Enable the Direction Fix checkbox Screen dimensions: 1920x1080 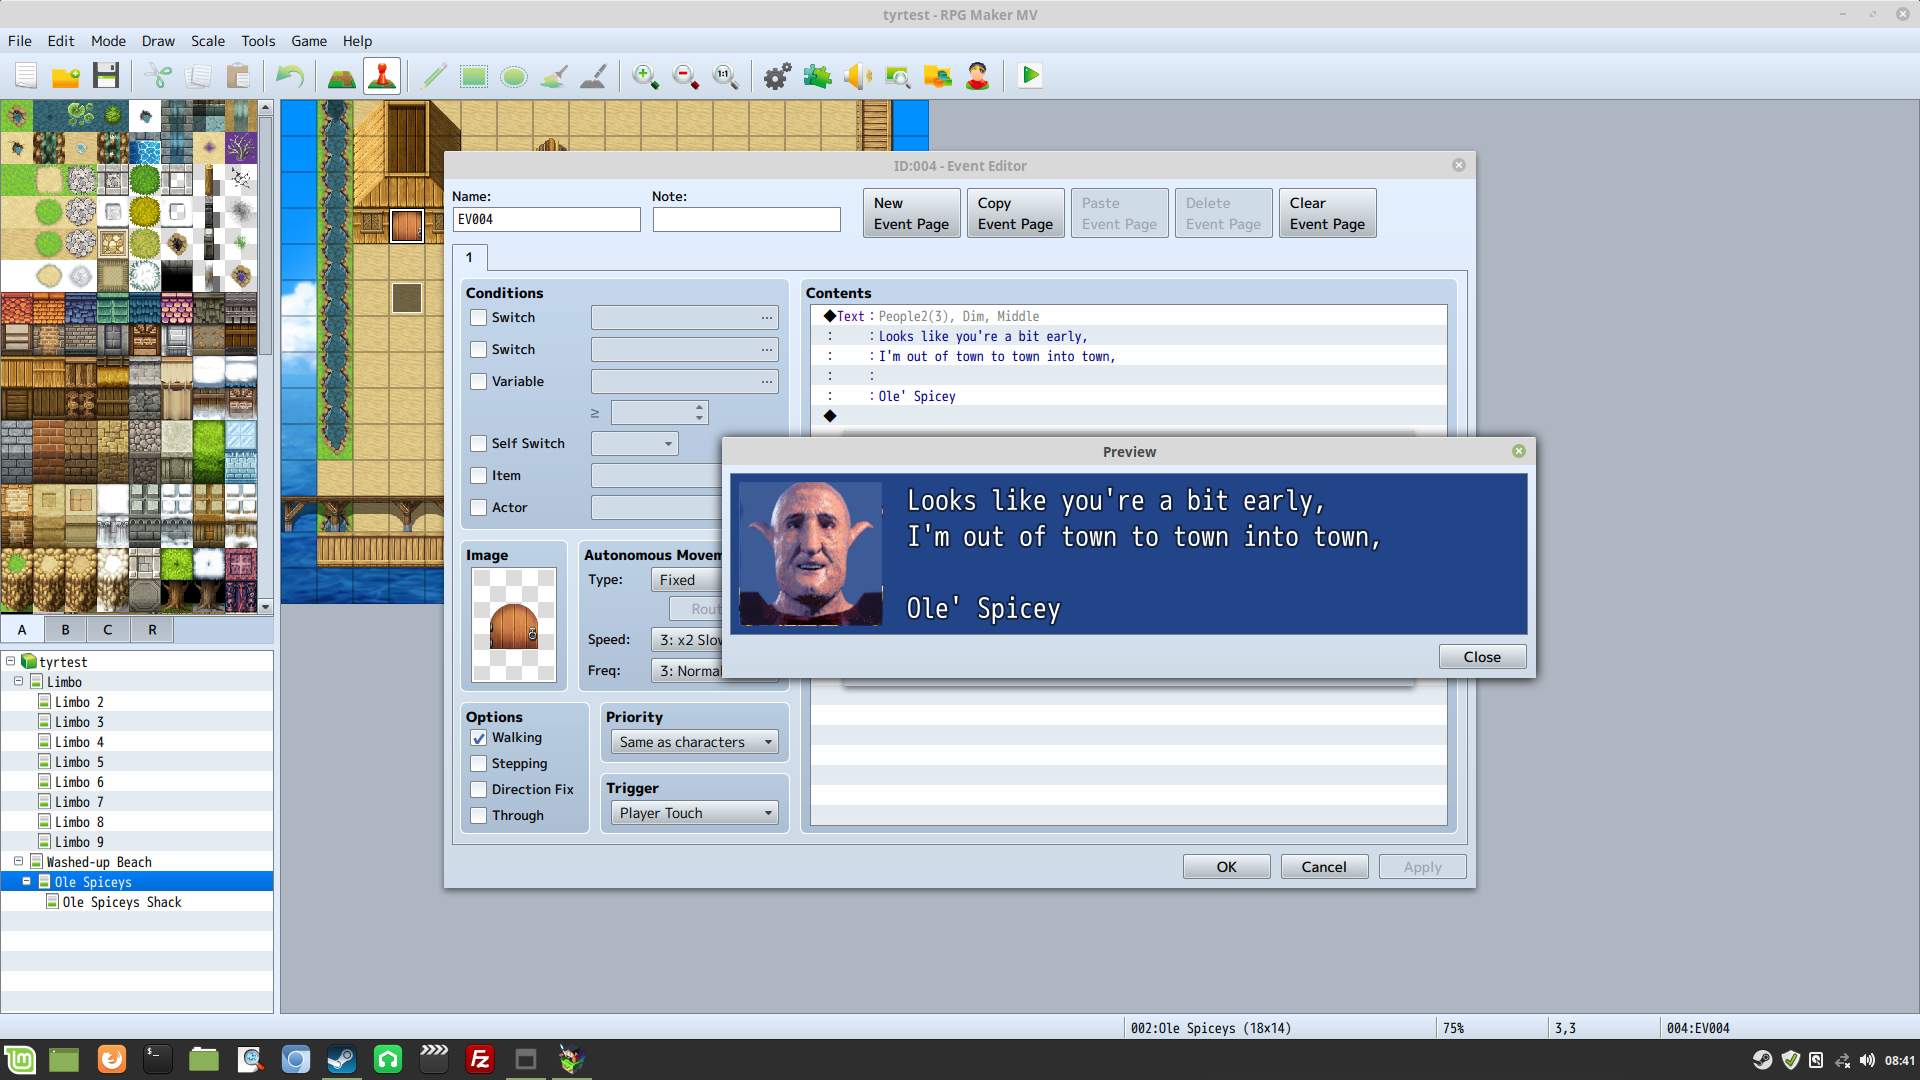[x=479, y=790]
